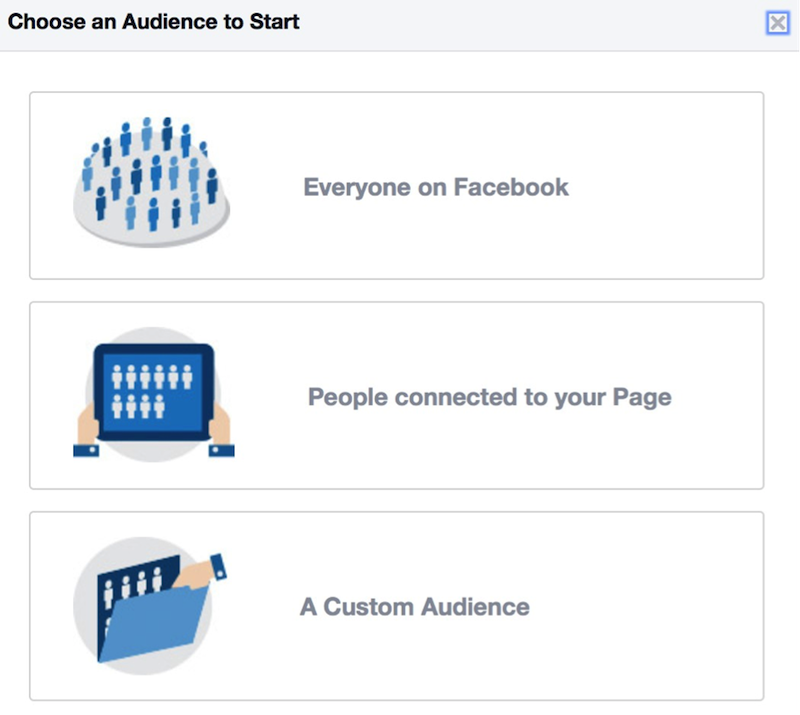Select the crowd-of-people icon
Screen dimensions: 800x715
(152, 182)
